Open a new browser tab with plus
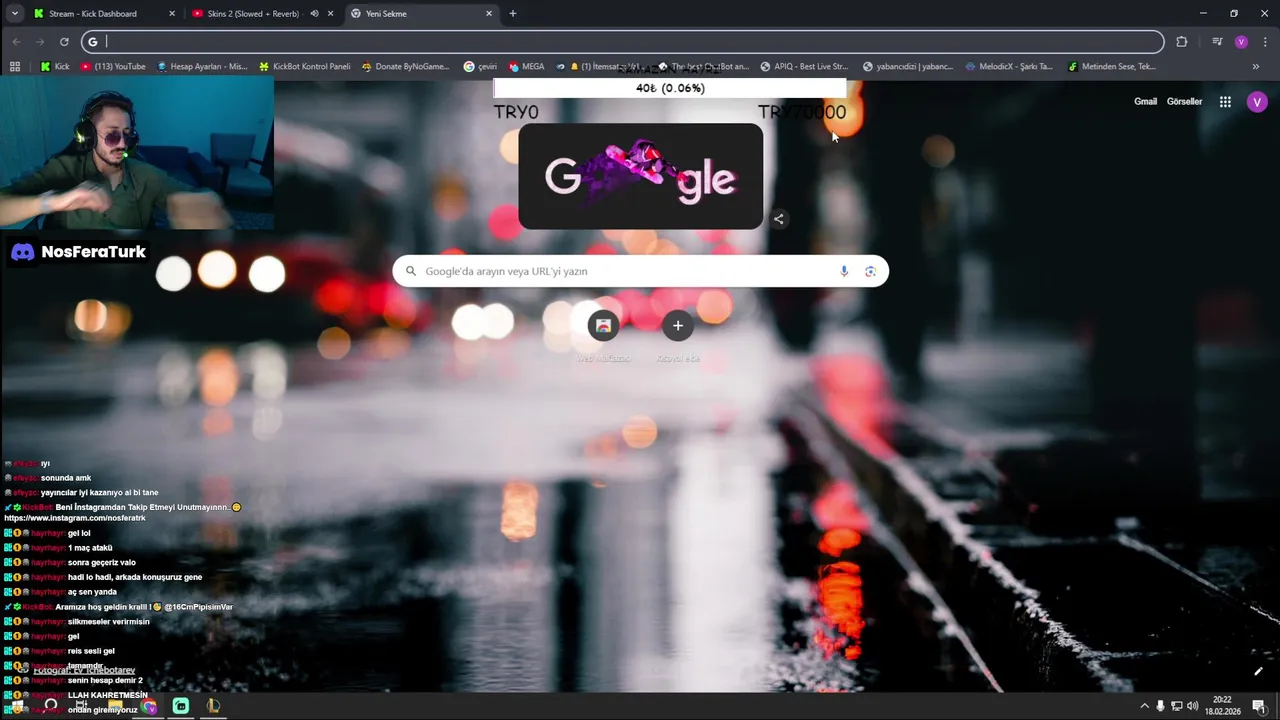The image size is (1280, 720). 513,14
